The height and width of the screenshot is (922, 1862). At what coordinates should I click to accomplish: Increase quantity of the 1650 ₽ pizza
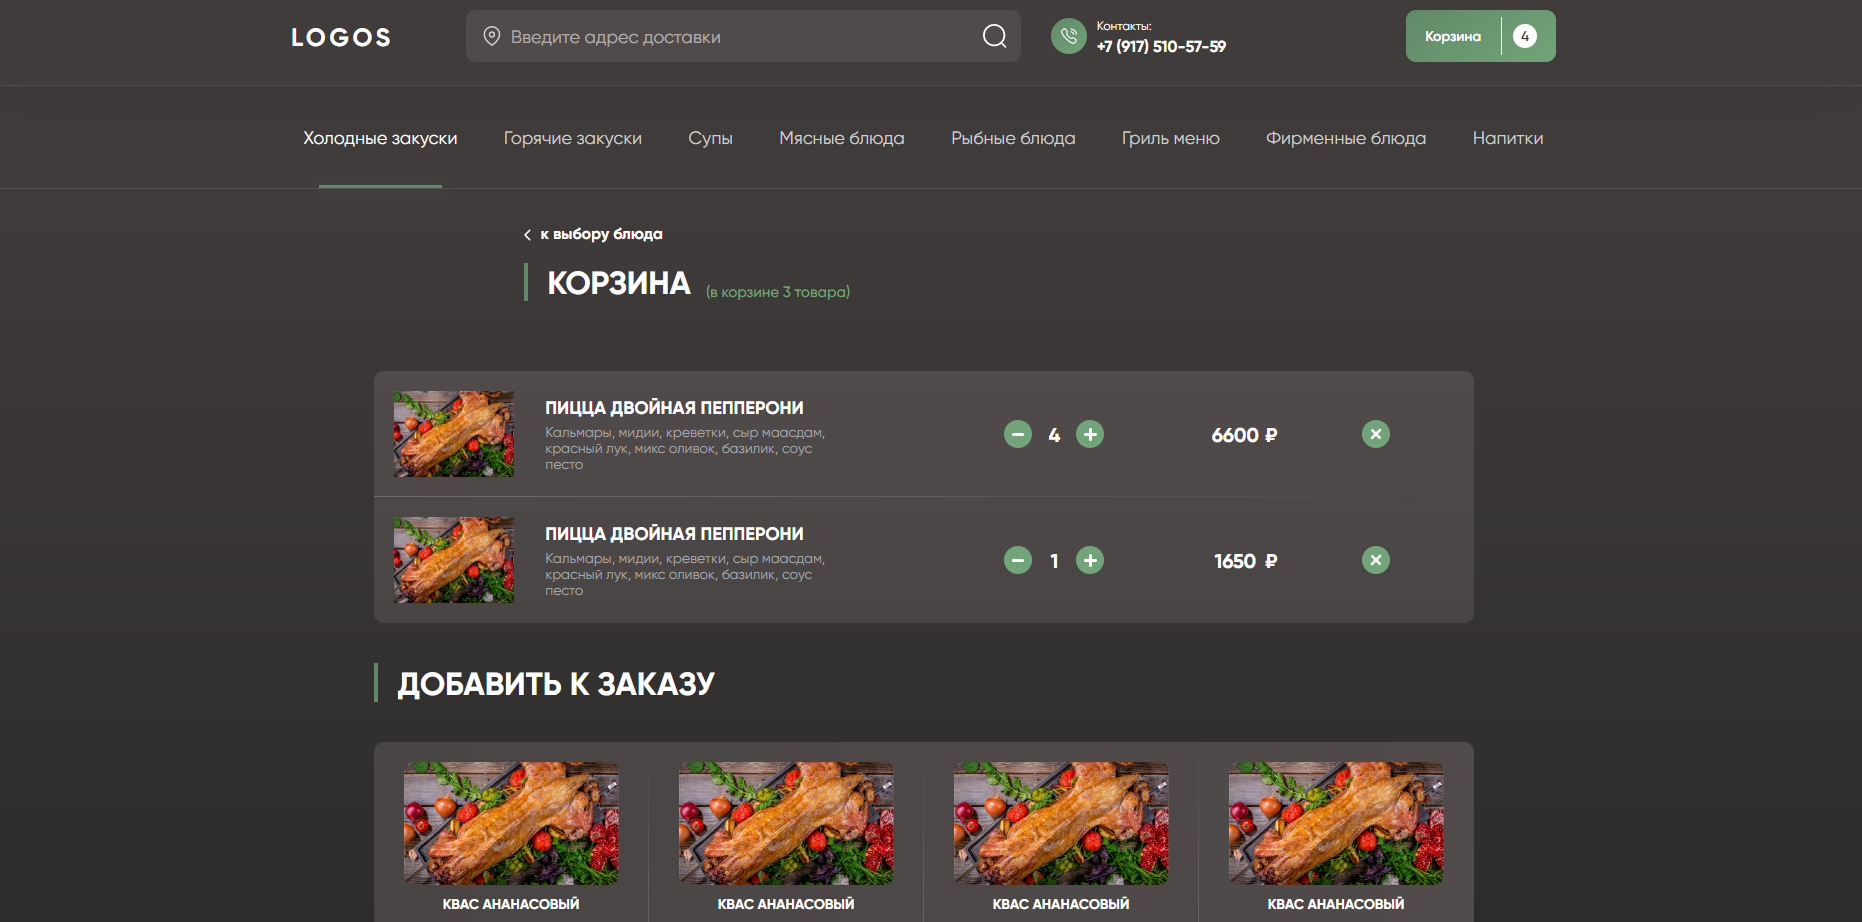1090,560
